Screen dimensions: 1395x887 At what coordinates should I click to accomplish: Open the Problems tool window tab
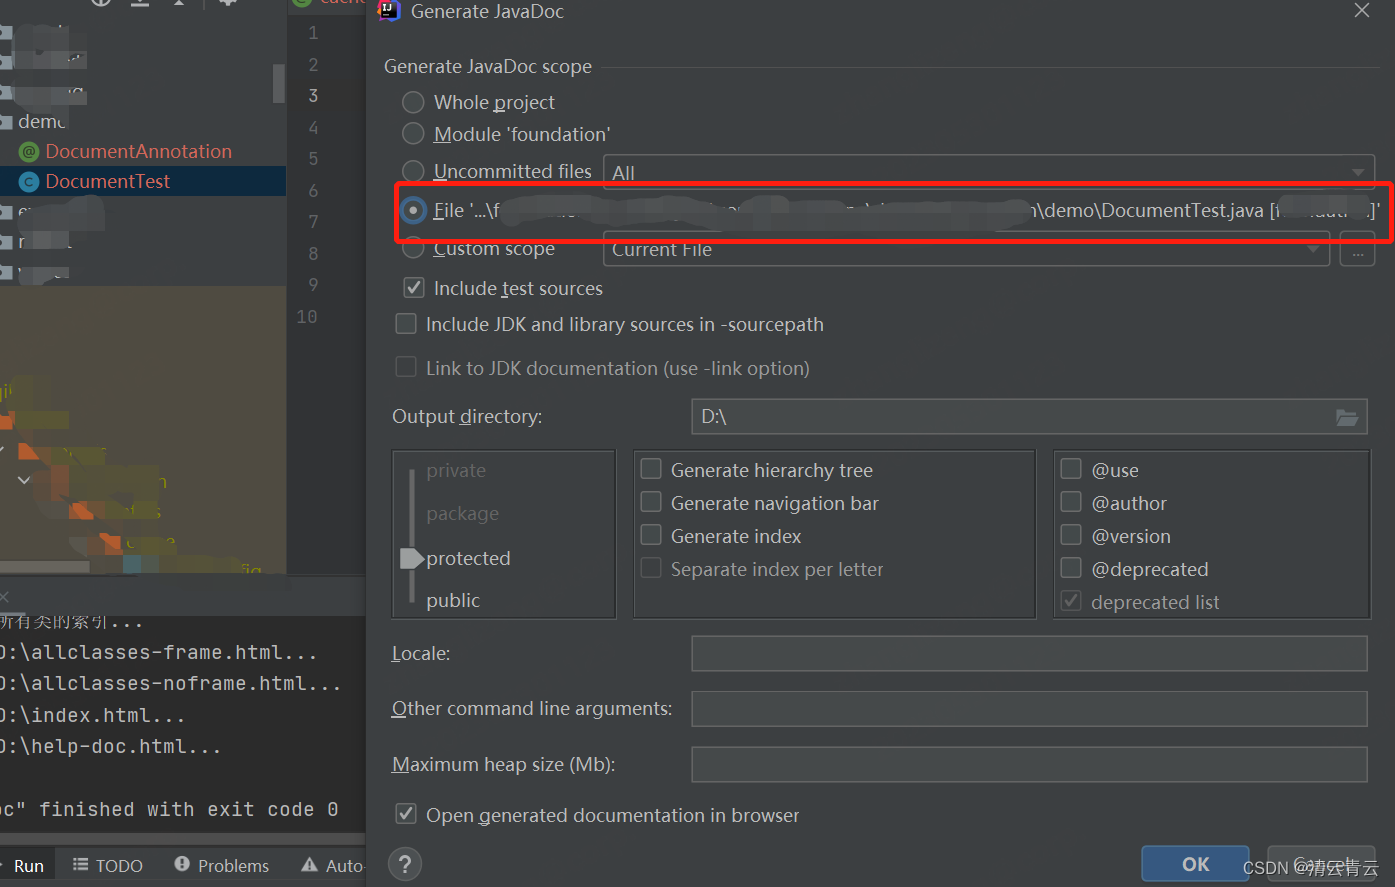tap(222, 866)
